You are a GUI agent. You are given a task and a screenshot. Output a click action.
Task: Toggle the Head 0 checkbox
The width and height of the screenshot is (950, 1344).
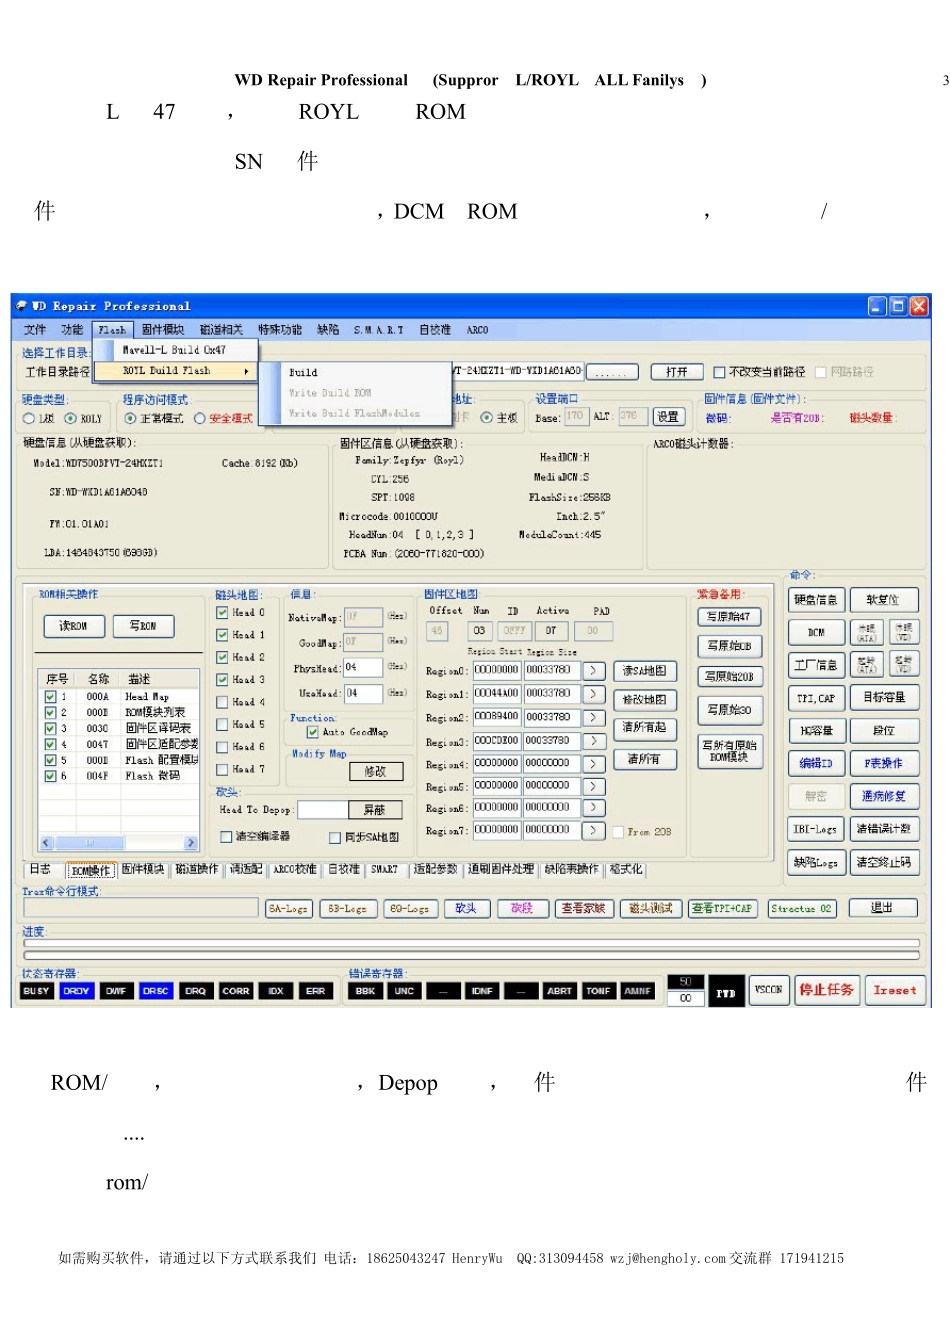(223, 612)
